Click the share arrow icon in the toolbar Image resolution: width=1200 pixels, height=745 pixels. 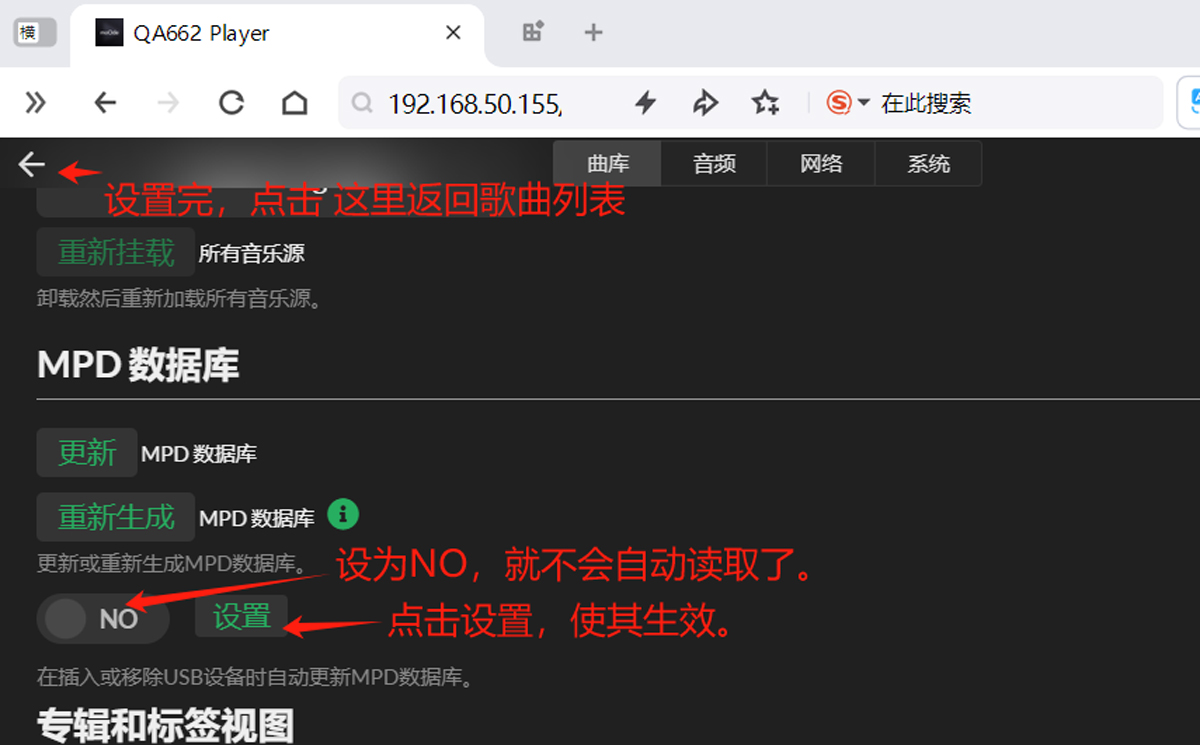[x=705, y=102]
